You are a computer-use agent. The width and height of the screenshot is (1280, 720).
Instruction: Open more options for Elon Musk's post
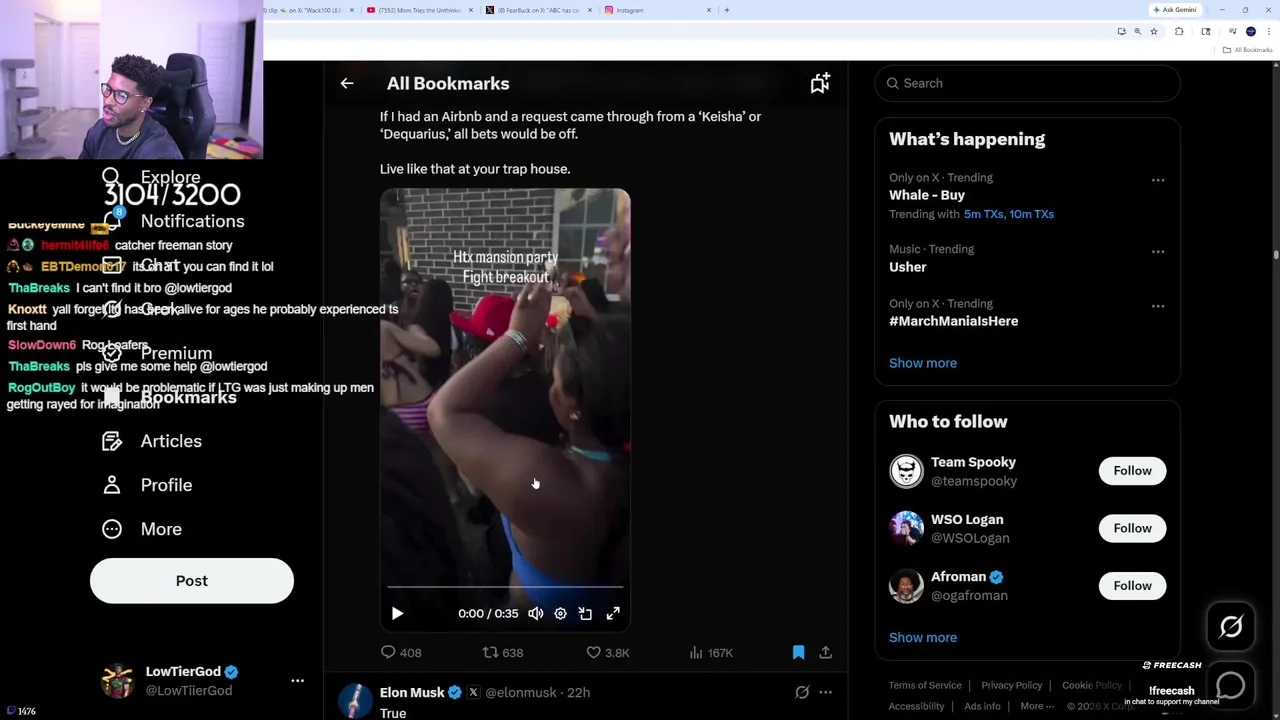[x=826, y=692]
